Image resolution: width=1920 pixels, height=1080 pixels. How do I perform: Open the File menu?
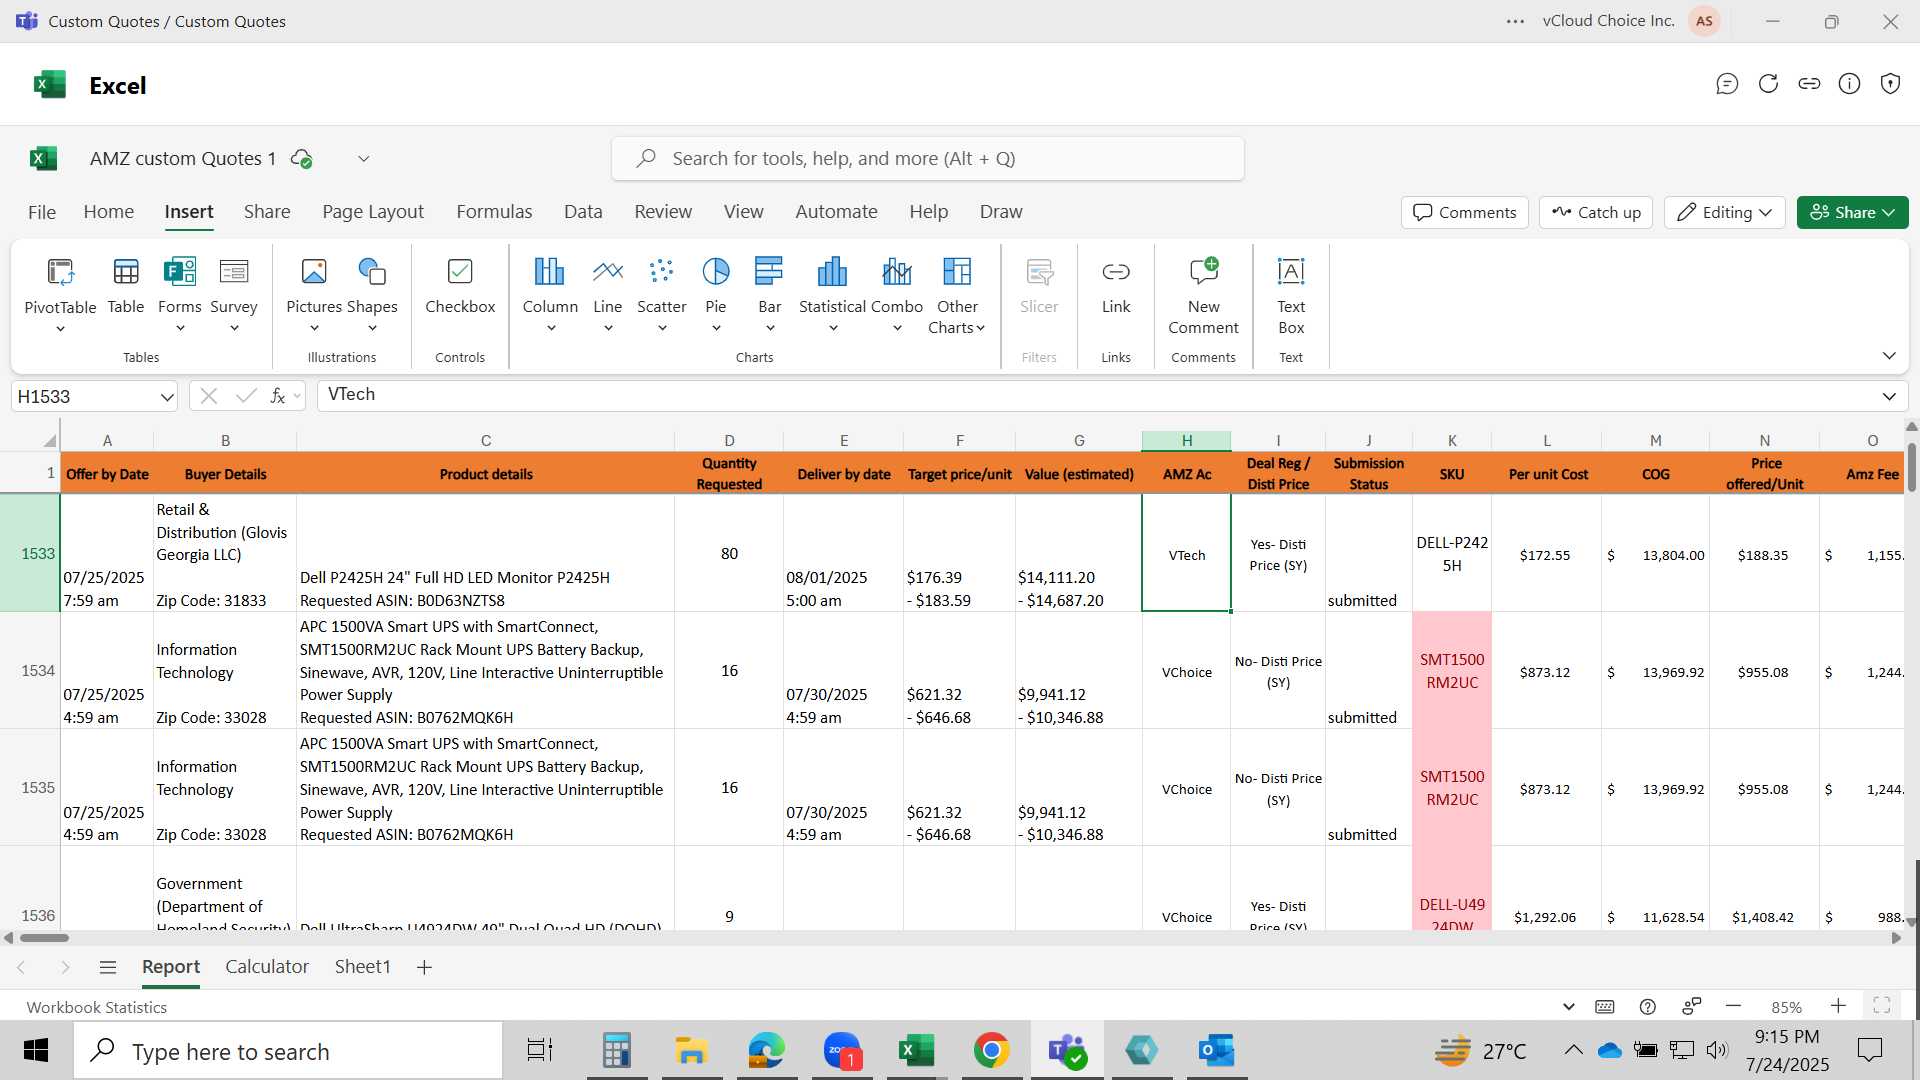[x=42, y=212]
